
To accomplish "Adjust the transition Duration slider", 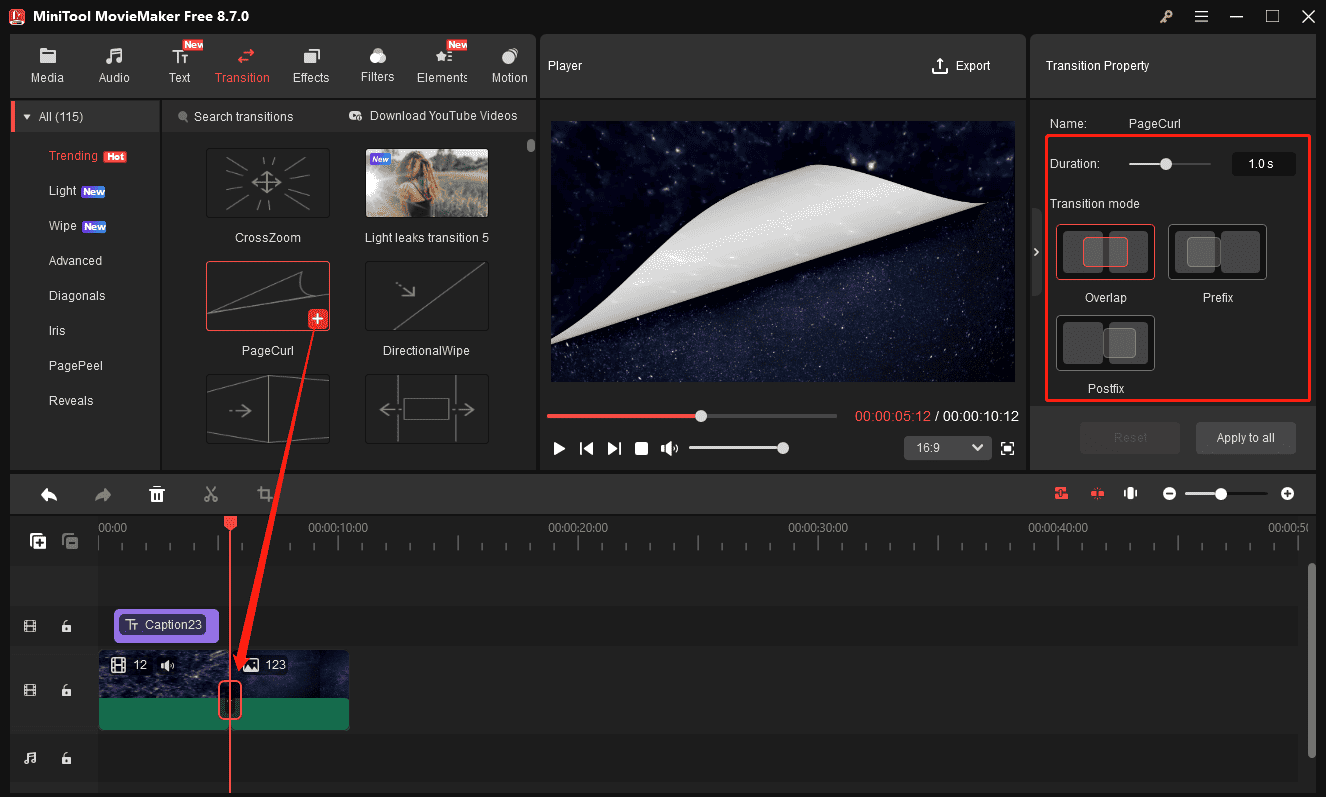I will [1169, 164].
